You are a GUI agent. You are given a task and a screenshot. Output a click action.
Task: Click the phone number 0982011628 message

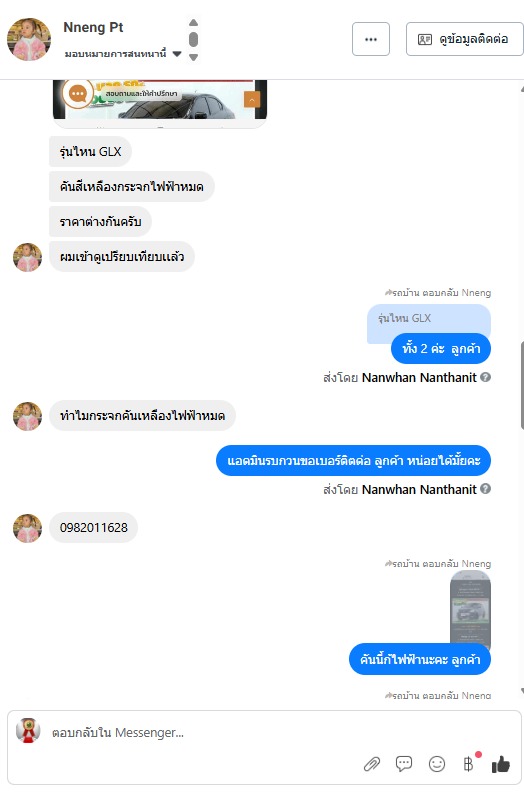click(x=94, y=528)
